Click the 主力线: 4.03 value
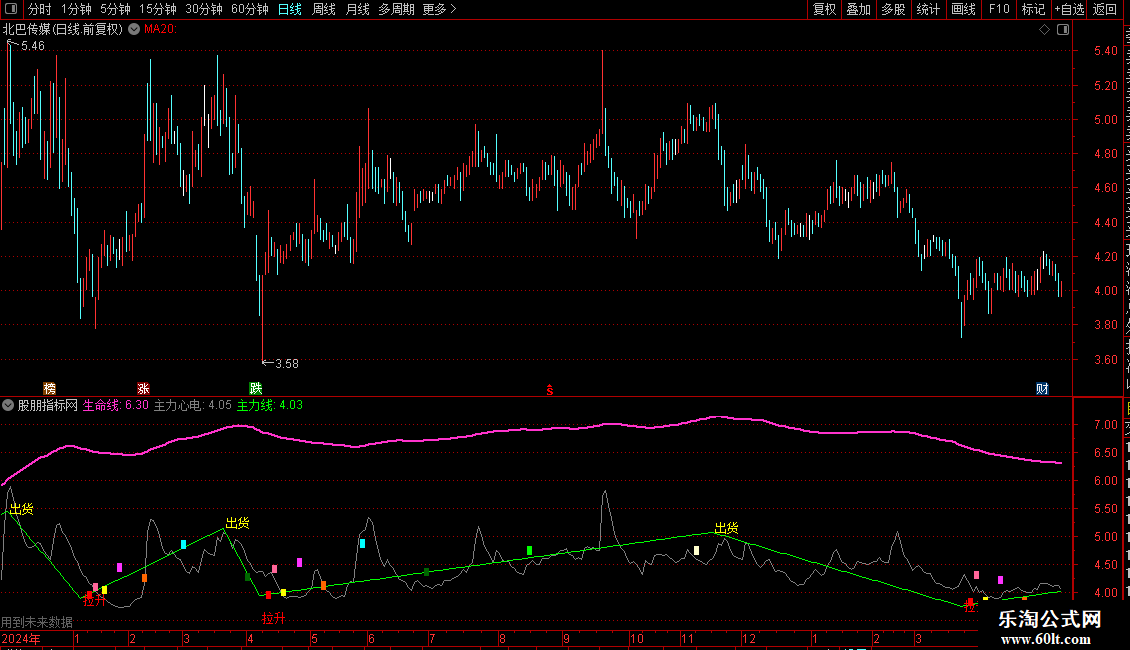Viewport: 1130px width, 650px height. click(270, 405)
